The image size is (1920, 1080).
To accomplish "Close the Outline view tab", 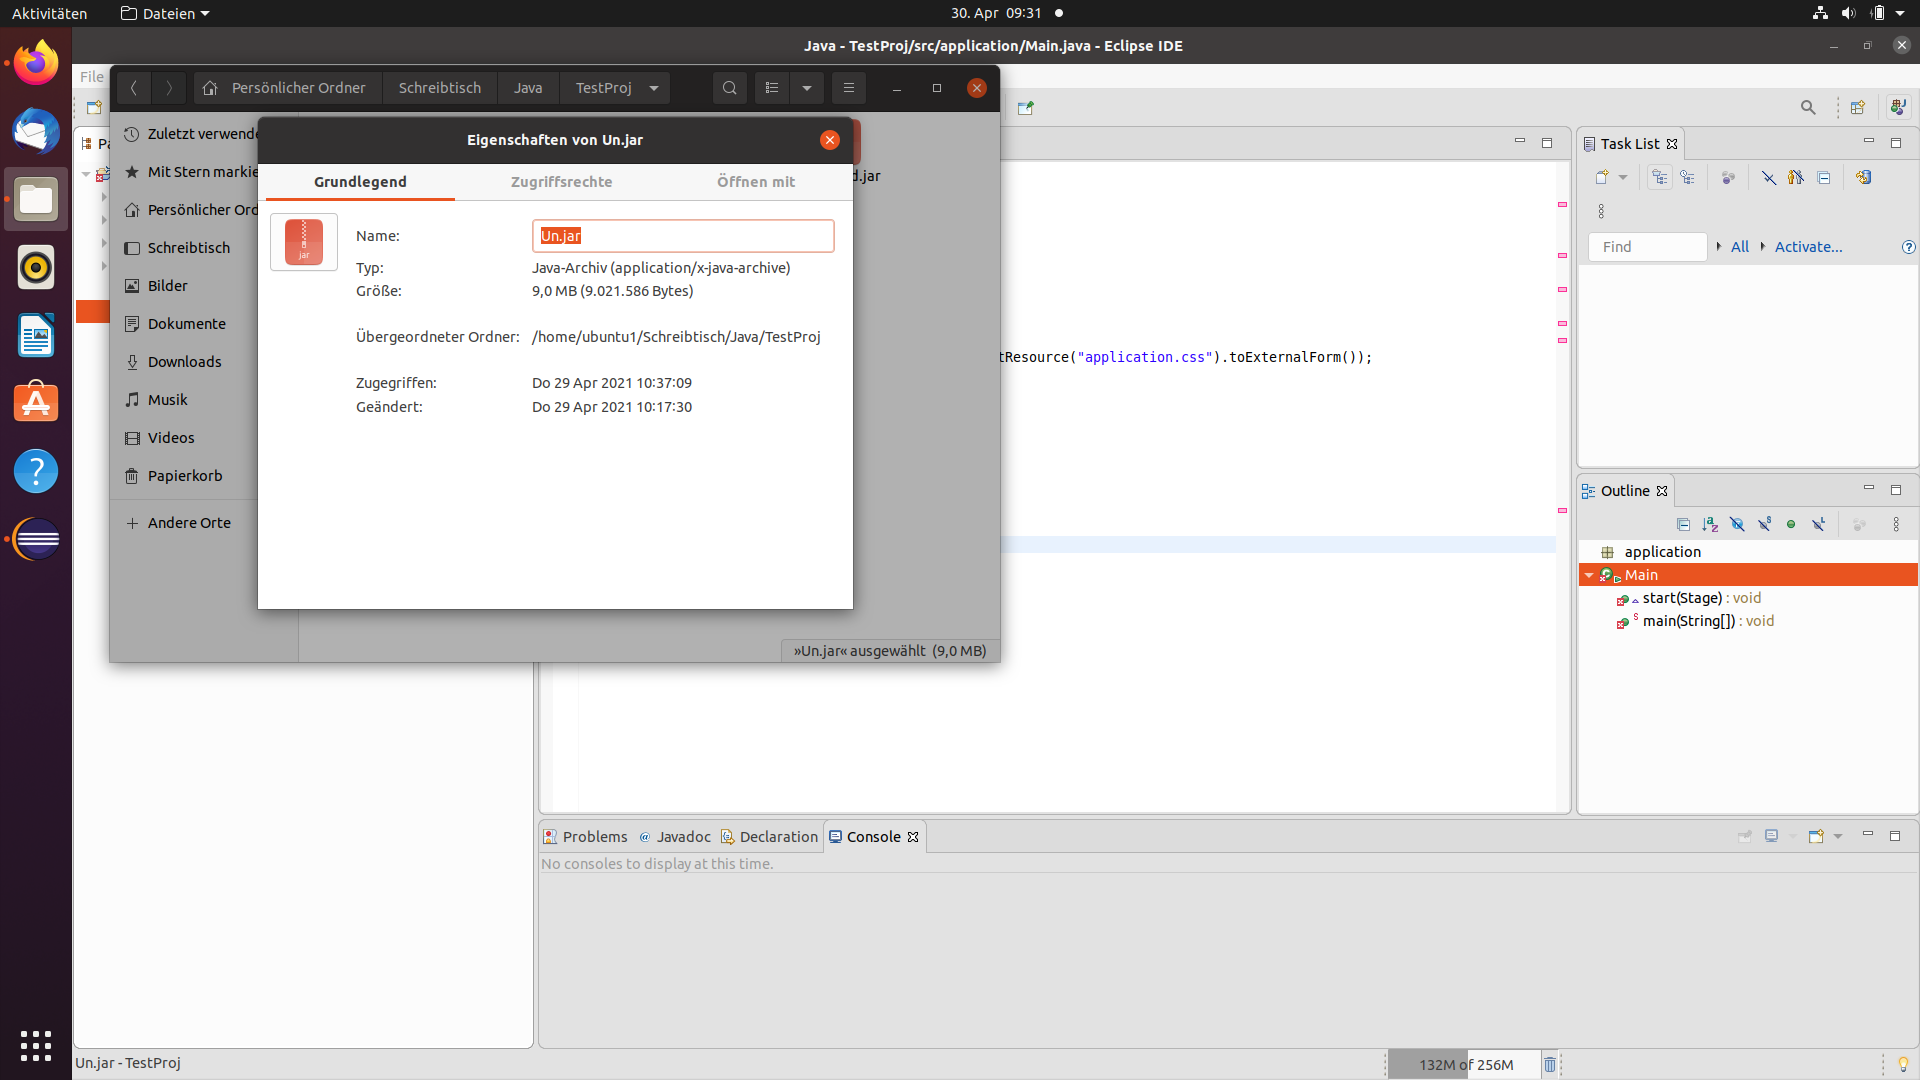I will (x=1662, y=491).
